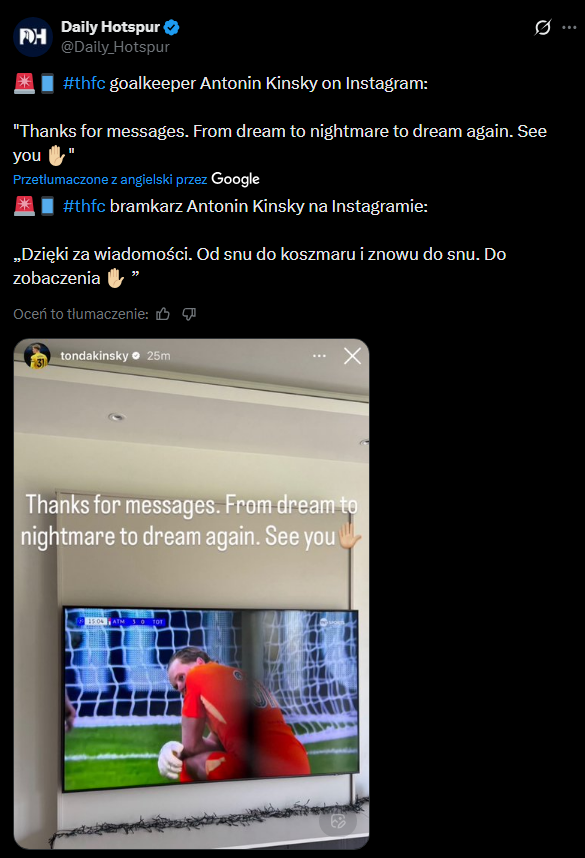This screenshot has height=858, width=585.
Task: Click the TV screen showing the goalkeeper
Action: click(211, 699)
